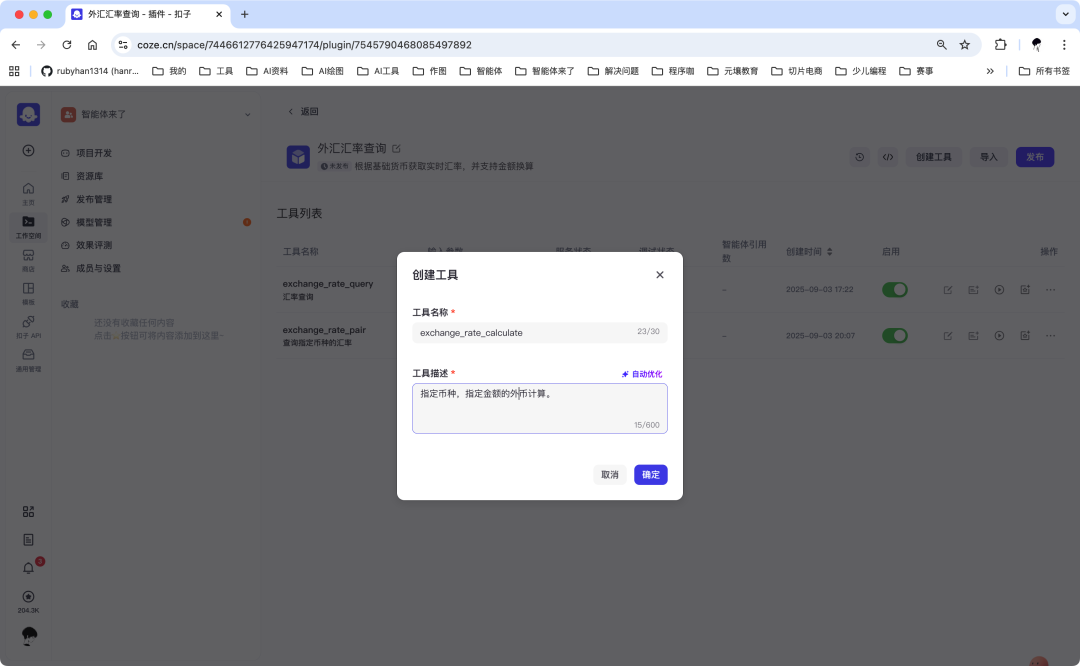Click 确定 to confirm tool creation
The width and height of the screenshot is (1080, 666).
coord(650,474)
